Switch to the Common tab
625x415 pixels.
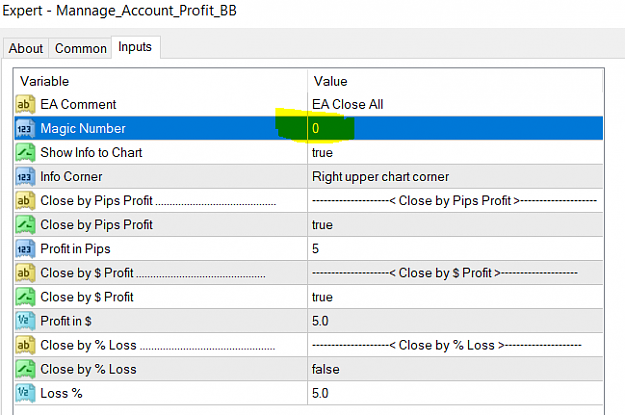click(x=81, y=49)
